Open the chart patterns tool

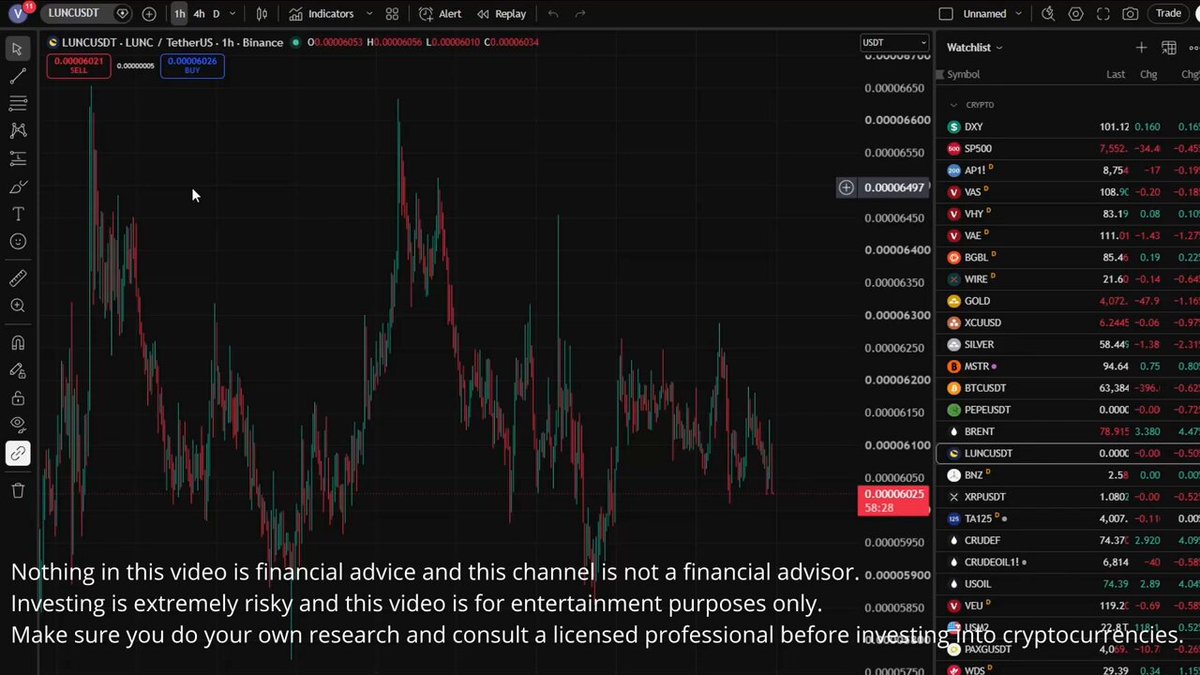pos(18,130)
